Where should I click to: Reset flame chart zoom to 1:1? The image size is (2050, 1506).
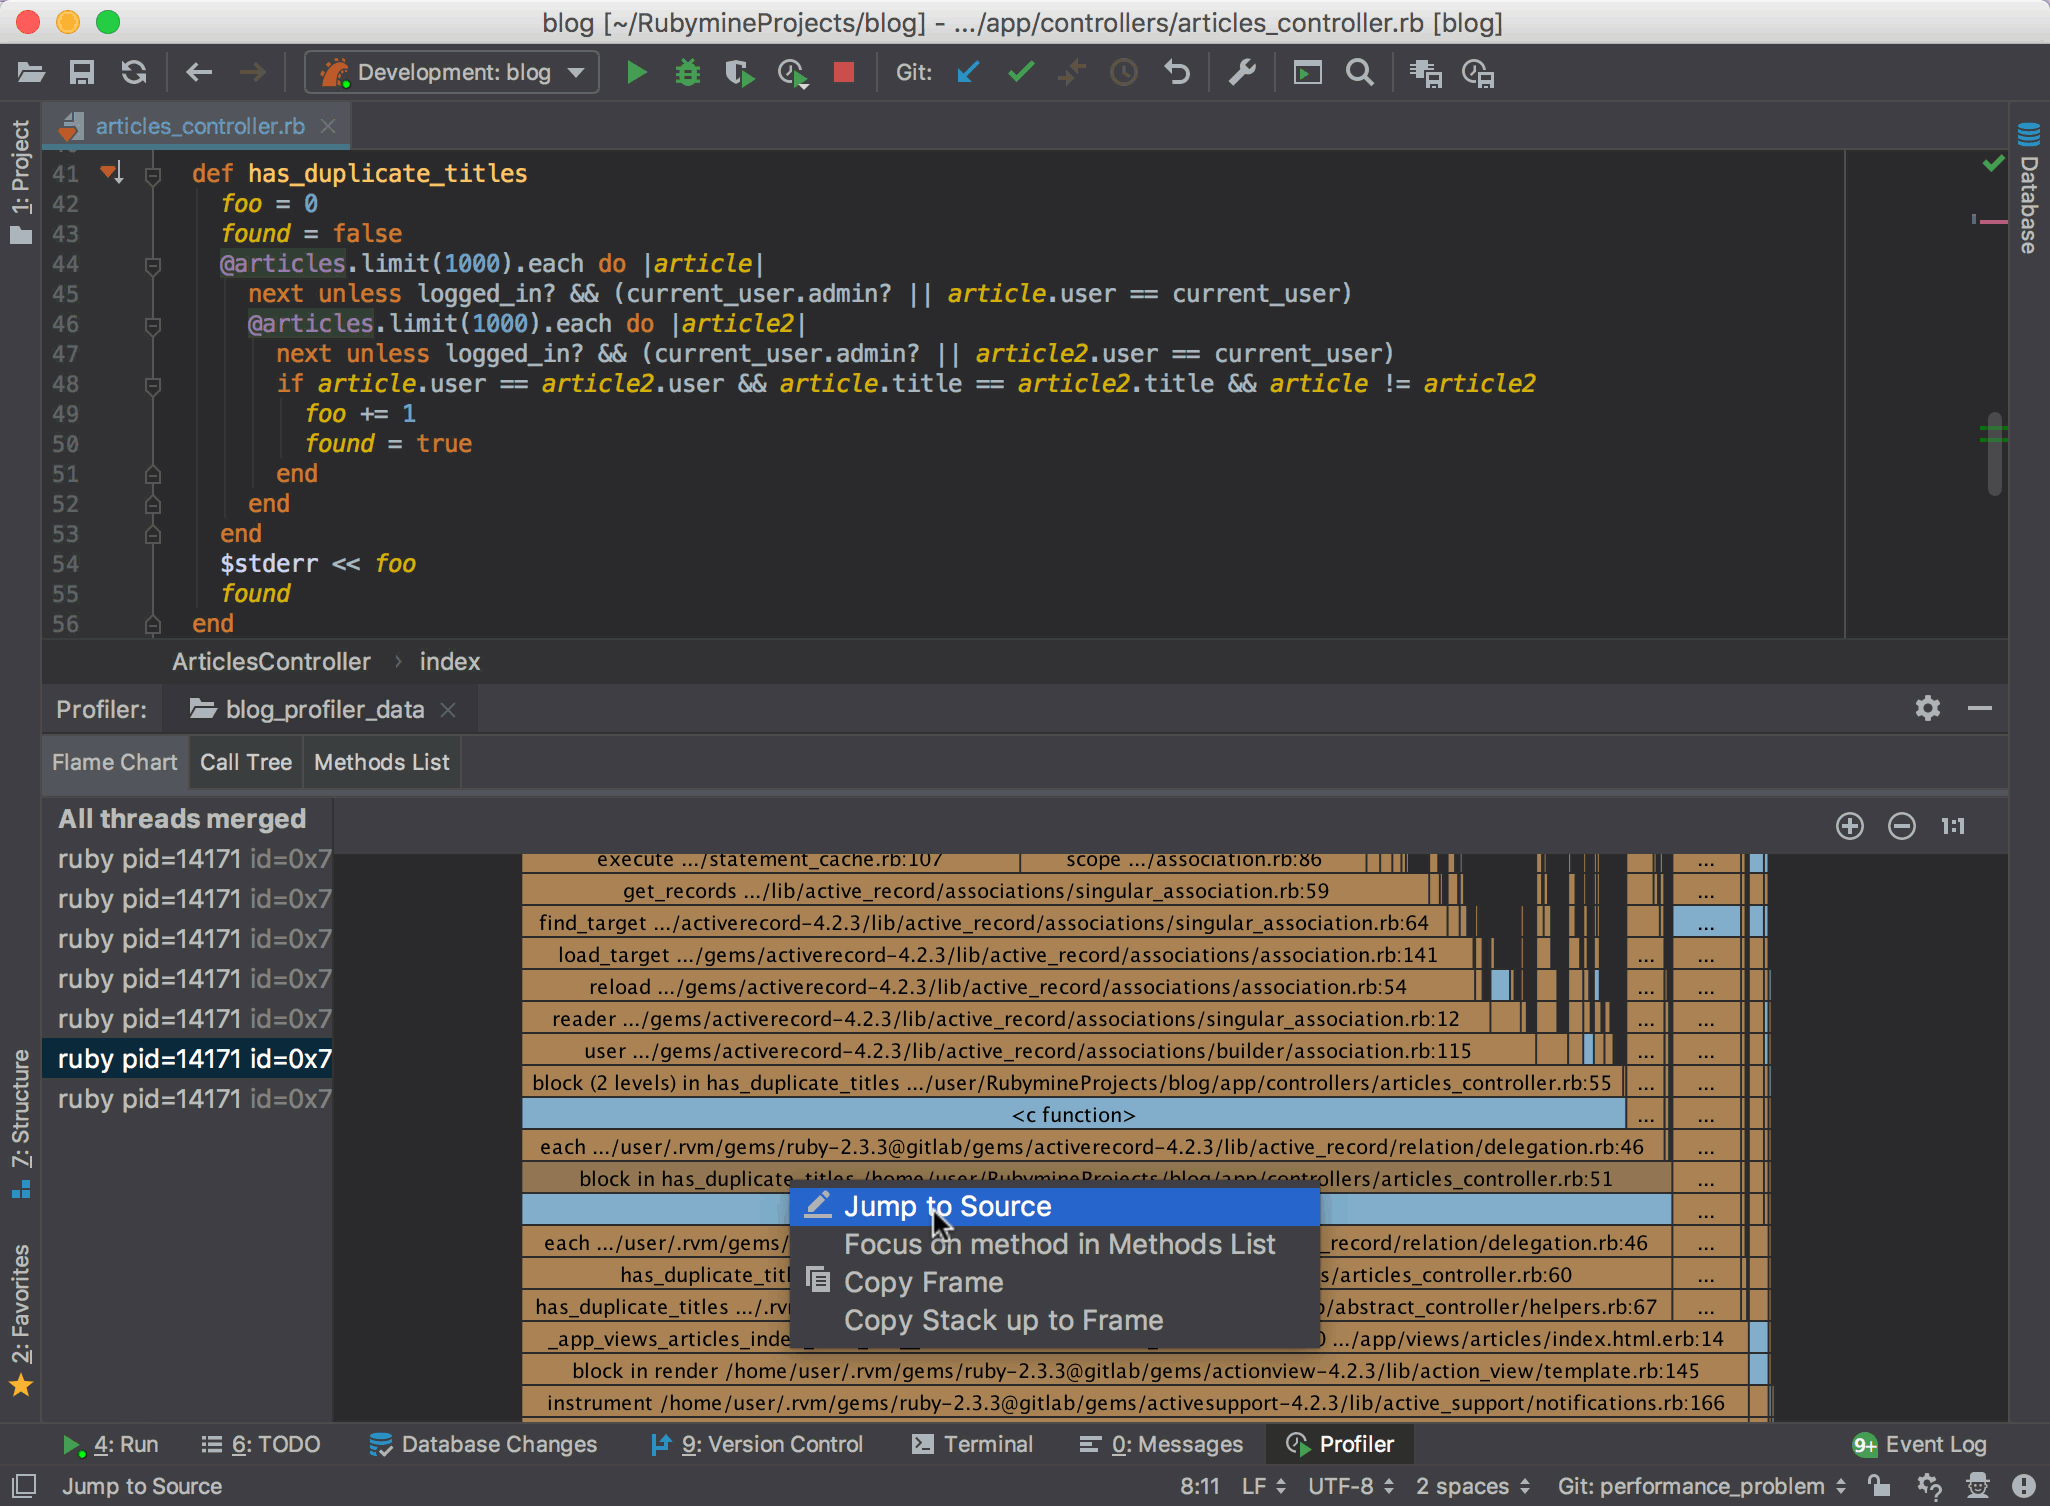[x=1952, y=826]
